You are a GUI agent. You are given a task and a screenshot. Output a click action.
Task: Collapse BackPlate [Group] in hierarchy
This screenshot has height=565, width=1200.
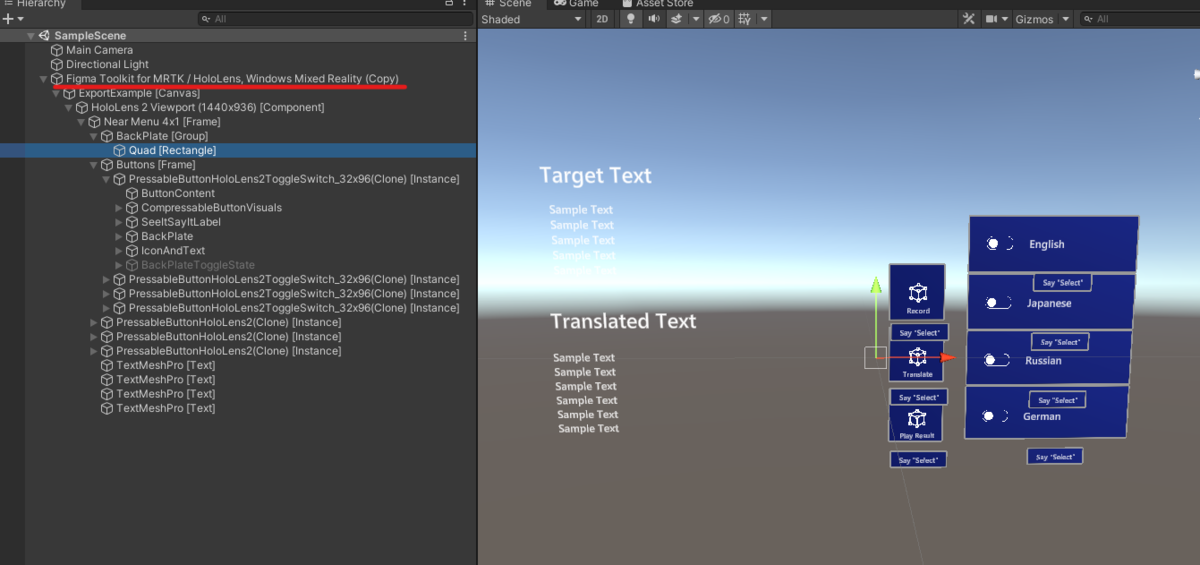tap(94, 136)
